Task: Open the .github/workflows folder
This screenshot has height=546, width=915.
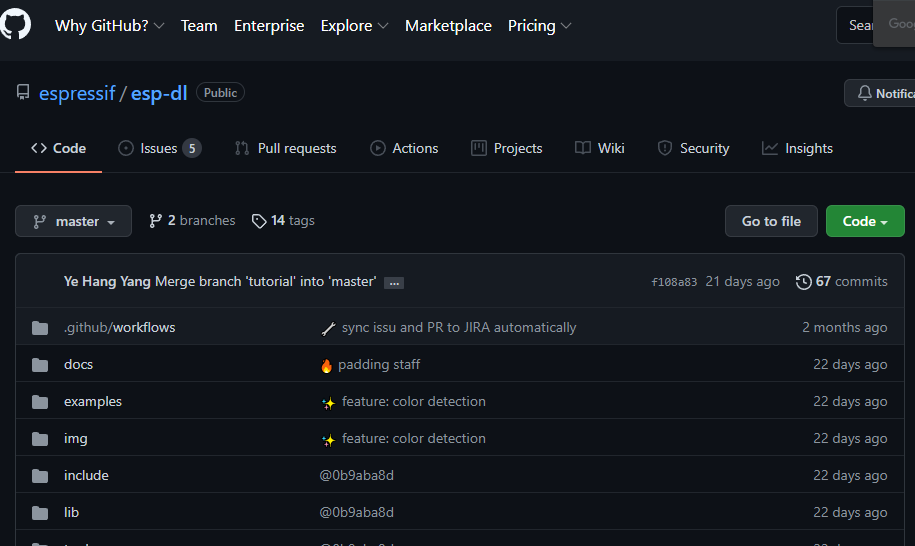Action: [x=120, y=328]
